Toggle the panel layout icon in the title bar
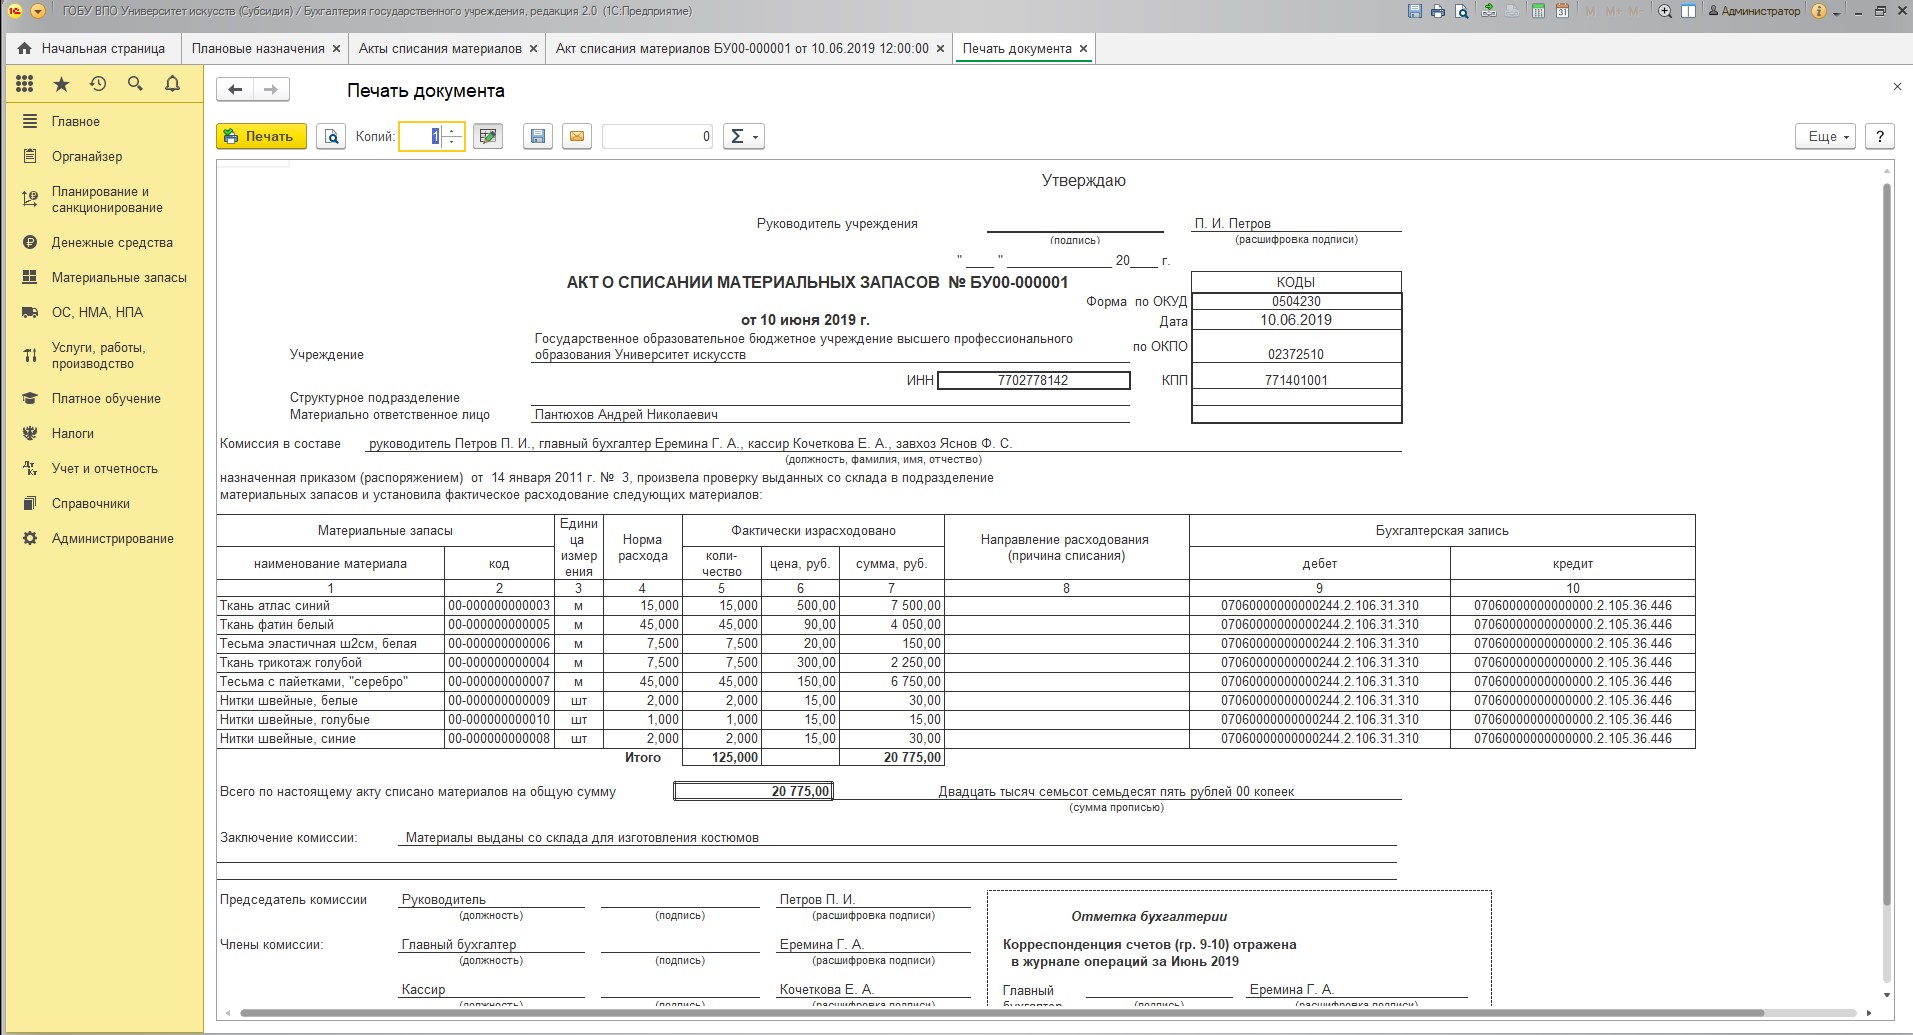Image resolution: width=1913 pixels, height=1035 pixels. [1689, 12]
